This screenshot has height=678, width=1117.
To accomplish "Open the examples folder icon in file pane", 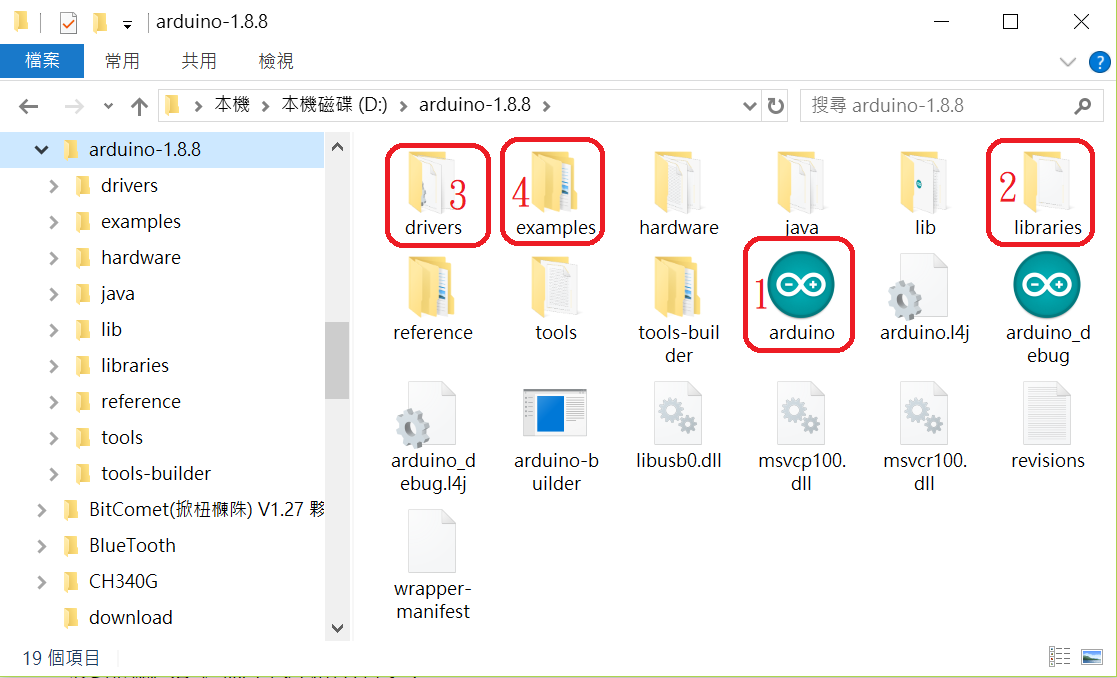I will [x=554, y=183].
